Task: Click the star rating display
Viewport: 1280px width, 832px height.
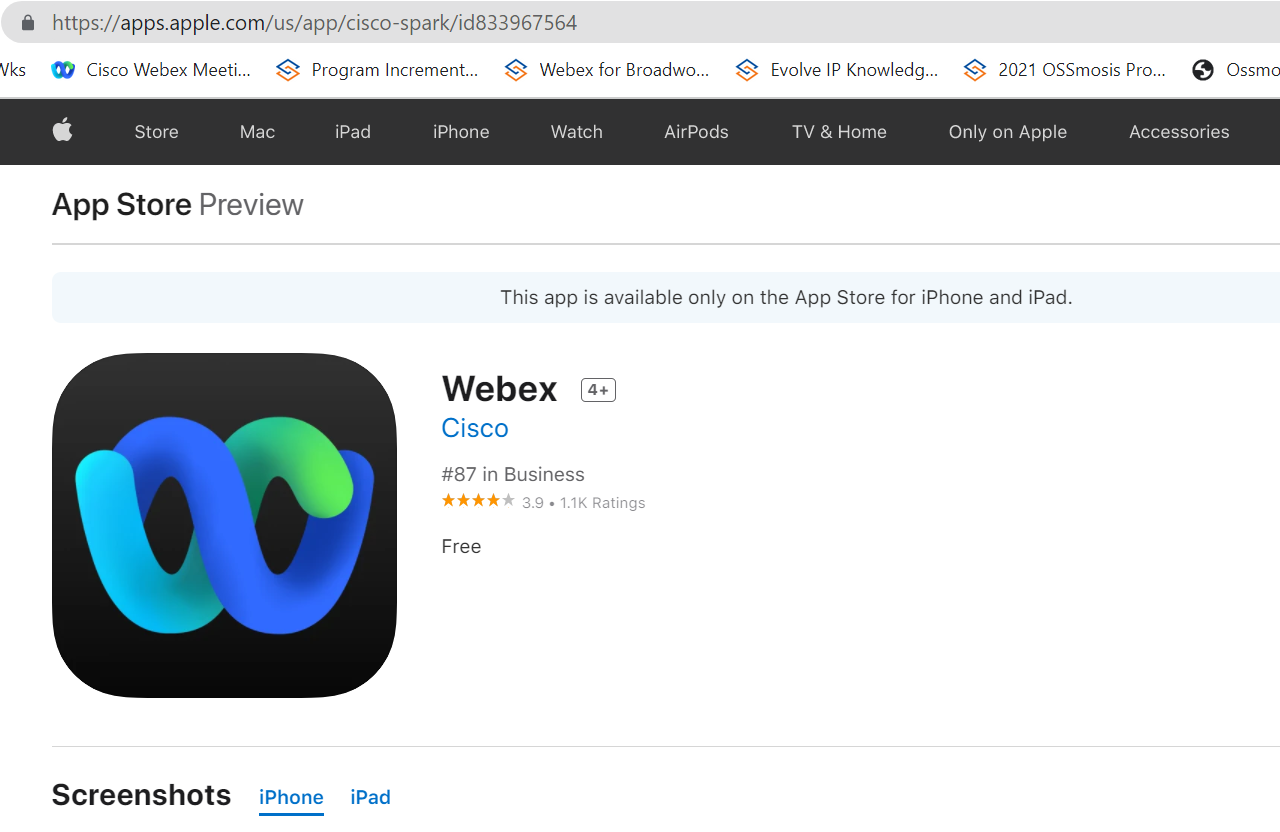Action: tap(478, 501)
